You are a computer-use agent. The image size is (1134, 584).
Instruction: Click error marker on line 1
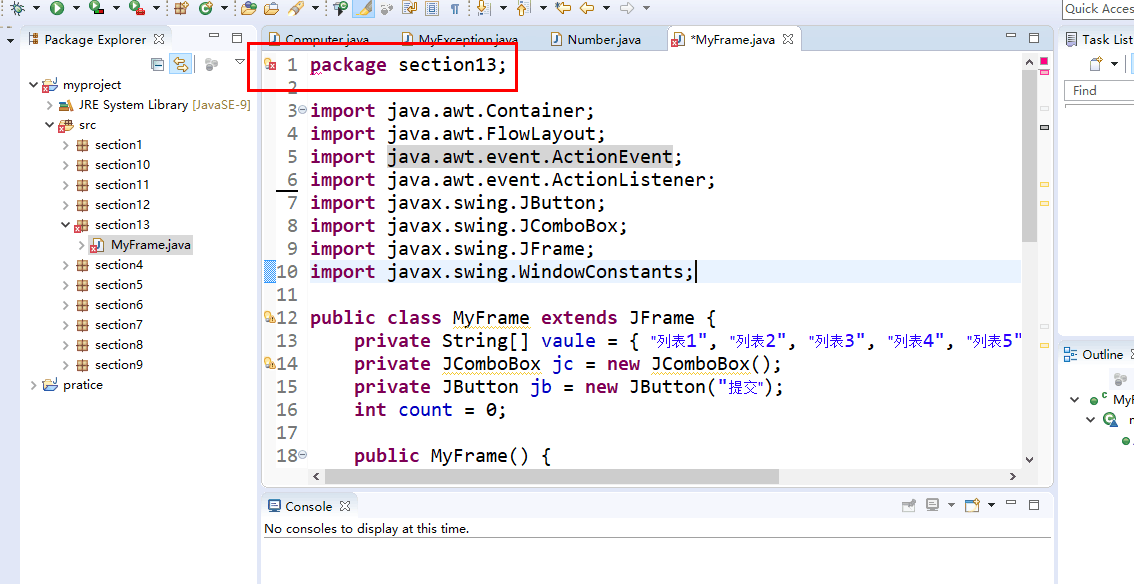[270, 64]
